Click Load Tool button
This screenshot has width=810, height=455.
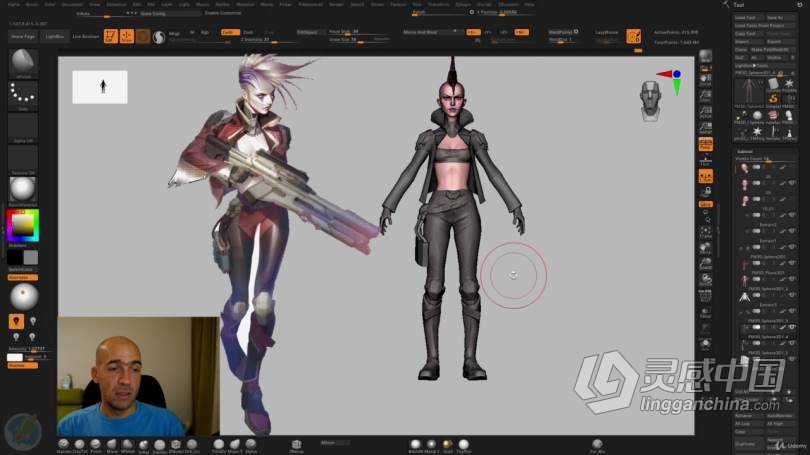pyautogui.click(x=749, y=18)
